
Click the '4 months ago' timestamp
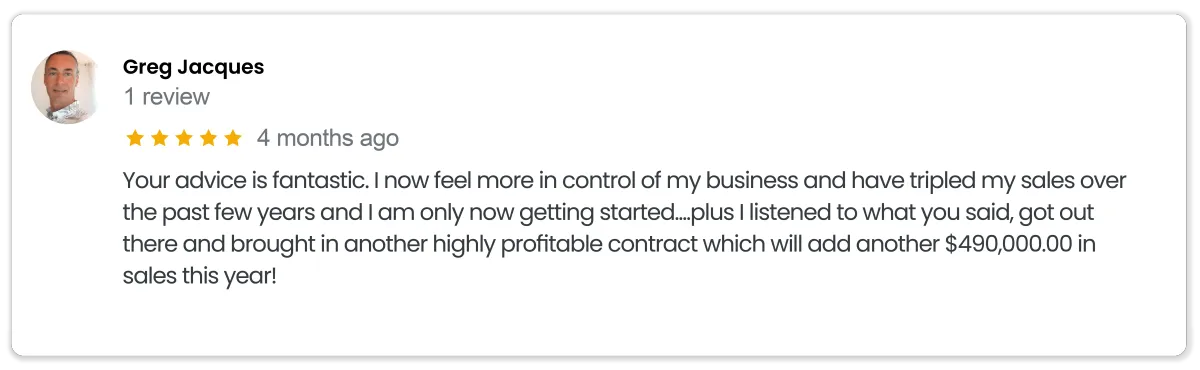[328, 138]
